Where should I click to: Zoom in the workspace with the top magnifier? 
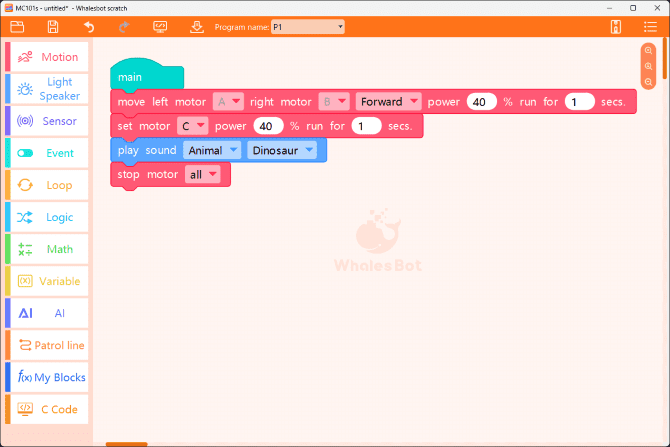(x=648, y=50)
